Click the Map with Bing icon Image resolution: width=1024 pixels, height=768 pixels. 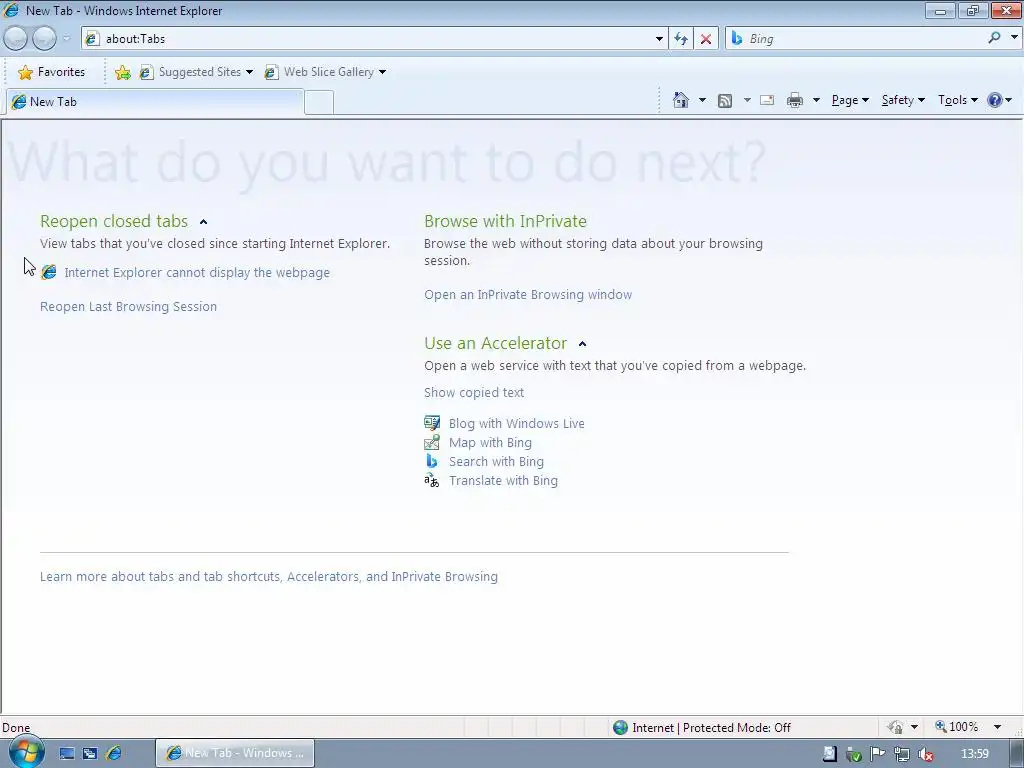[432, 442]
